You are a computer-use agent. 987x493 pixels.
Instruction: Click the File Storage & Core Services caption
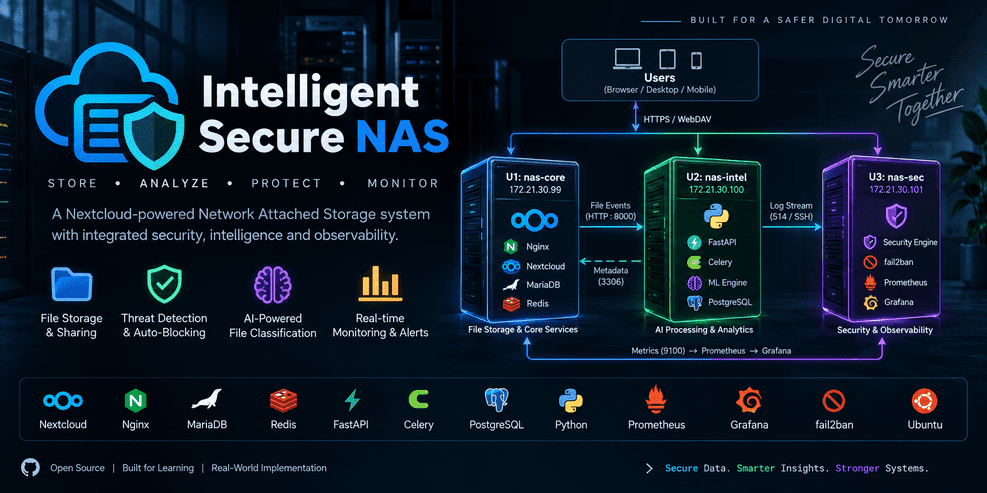(523, 329)
